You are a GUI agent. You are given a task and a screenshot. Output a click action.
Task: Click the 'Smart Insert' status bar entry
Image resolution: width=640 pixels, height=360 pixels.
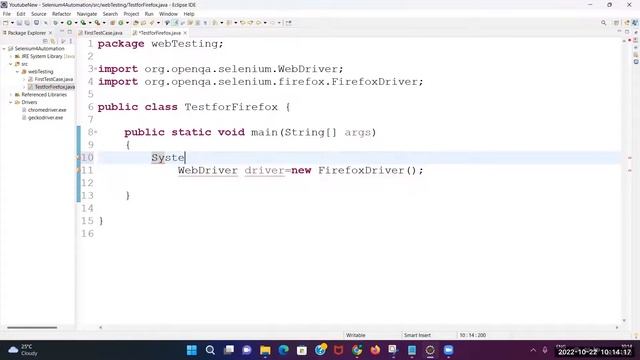click(417, 335)
